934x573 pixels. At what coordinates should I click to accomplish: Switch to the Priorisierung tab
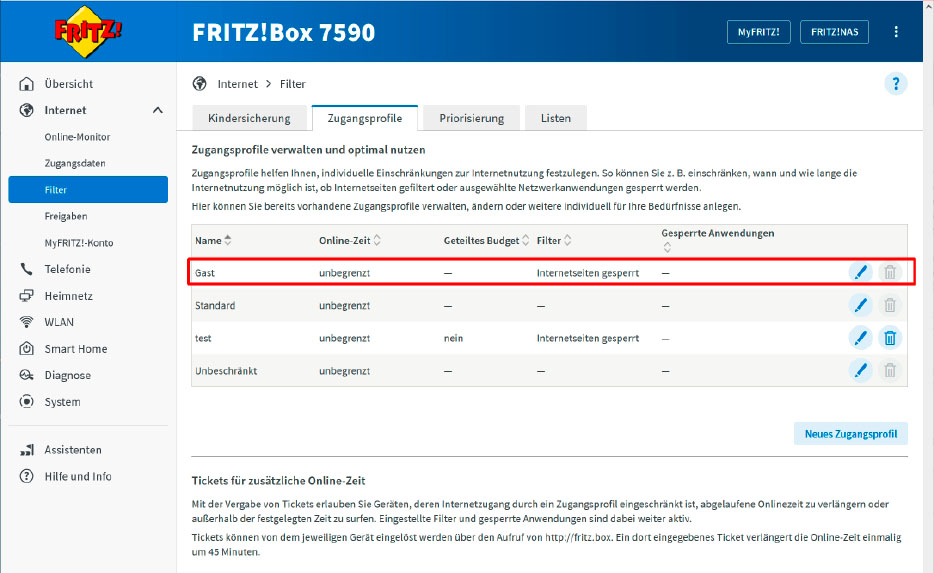tap(471, 118)
